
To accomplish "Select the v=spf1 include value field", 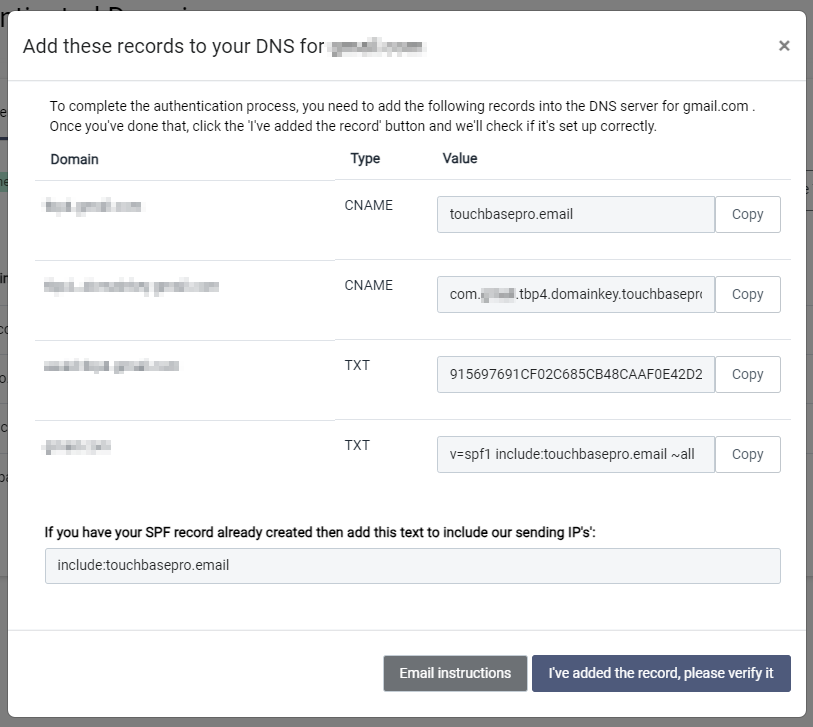I will (576, 454).
